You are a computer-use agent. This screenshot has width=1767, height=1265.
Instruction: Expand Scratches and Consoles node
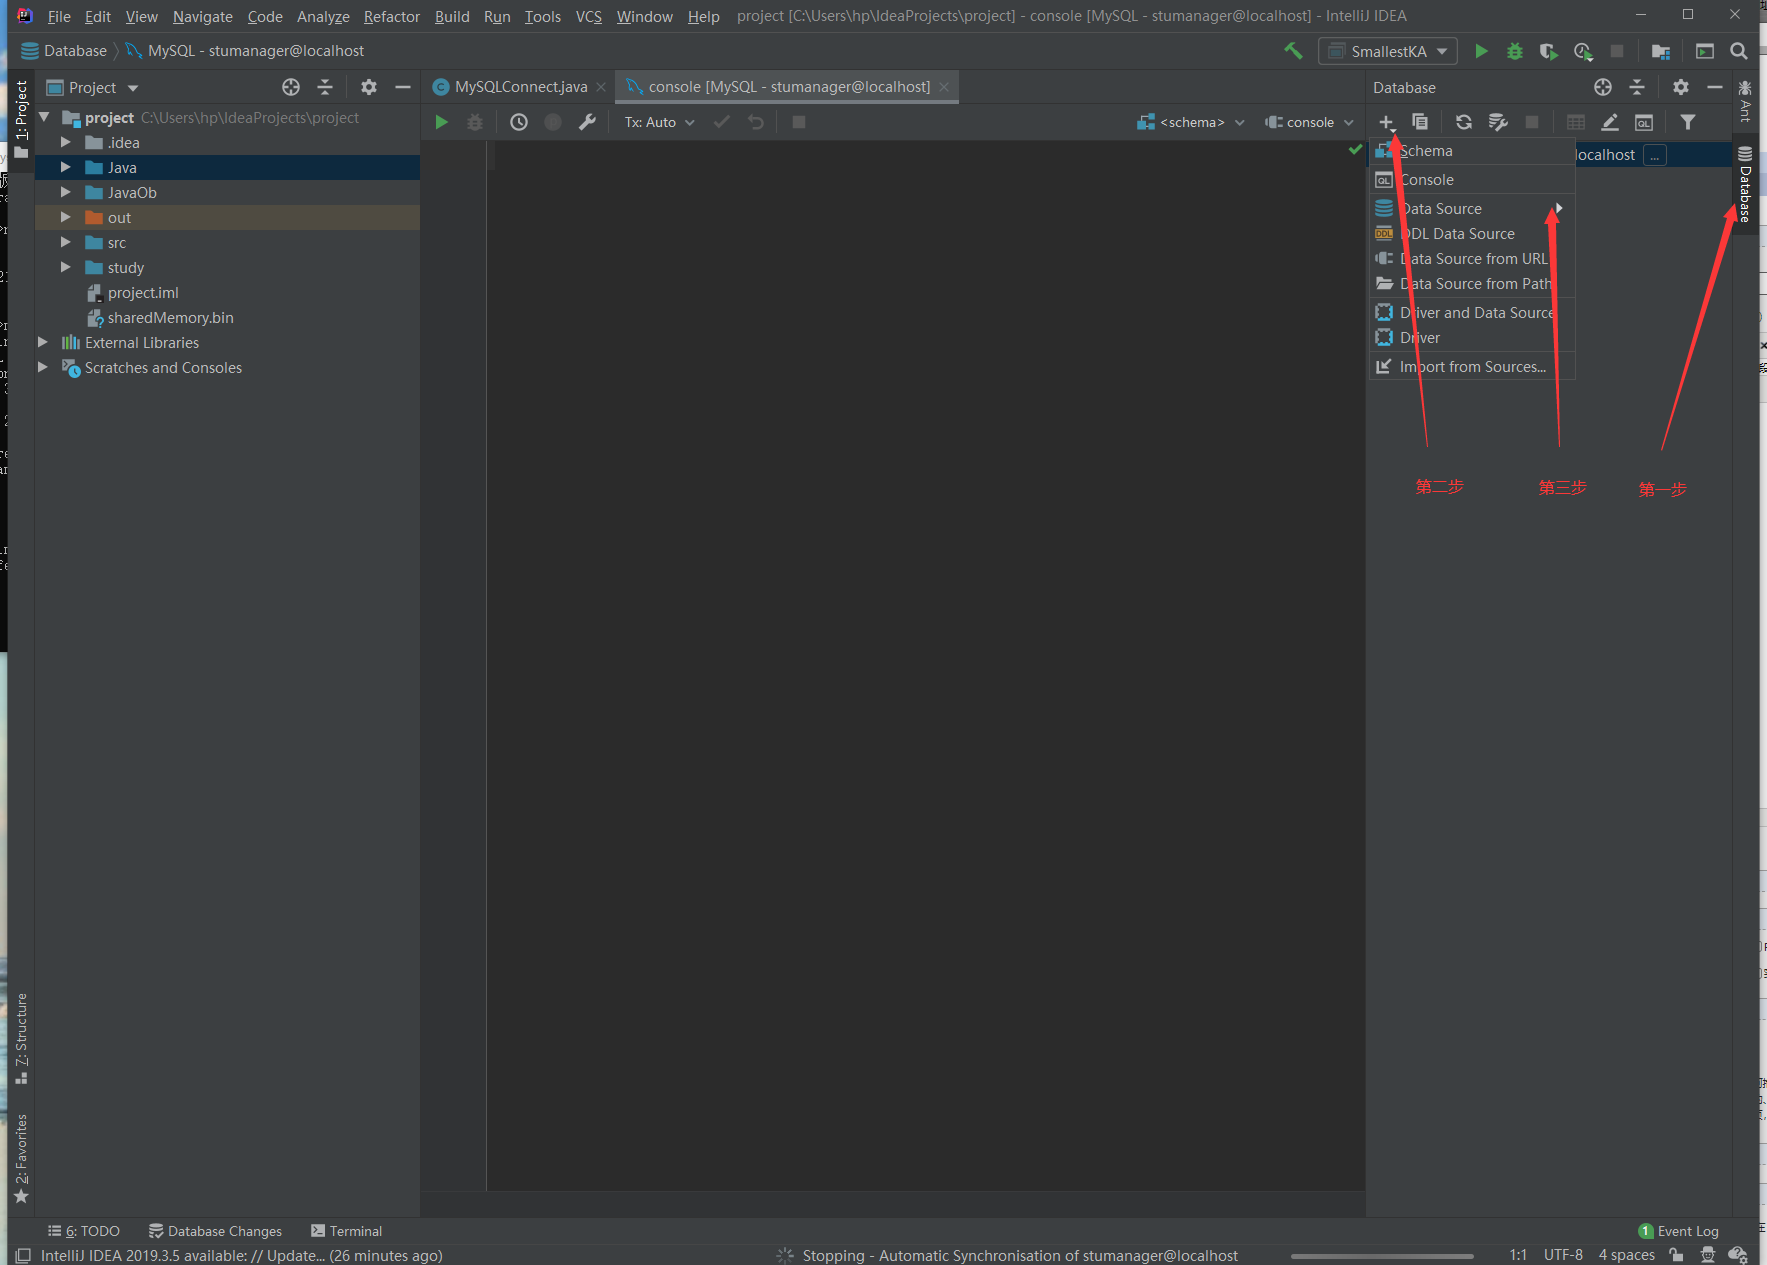(43, 367)
